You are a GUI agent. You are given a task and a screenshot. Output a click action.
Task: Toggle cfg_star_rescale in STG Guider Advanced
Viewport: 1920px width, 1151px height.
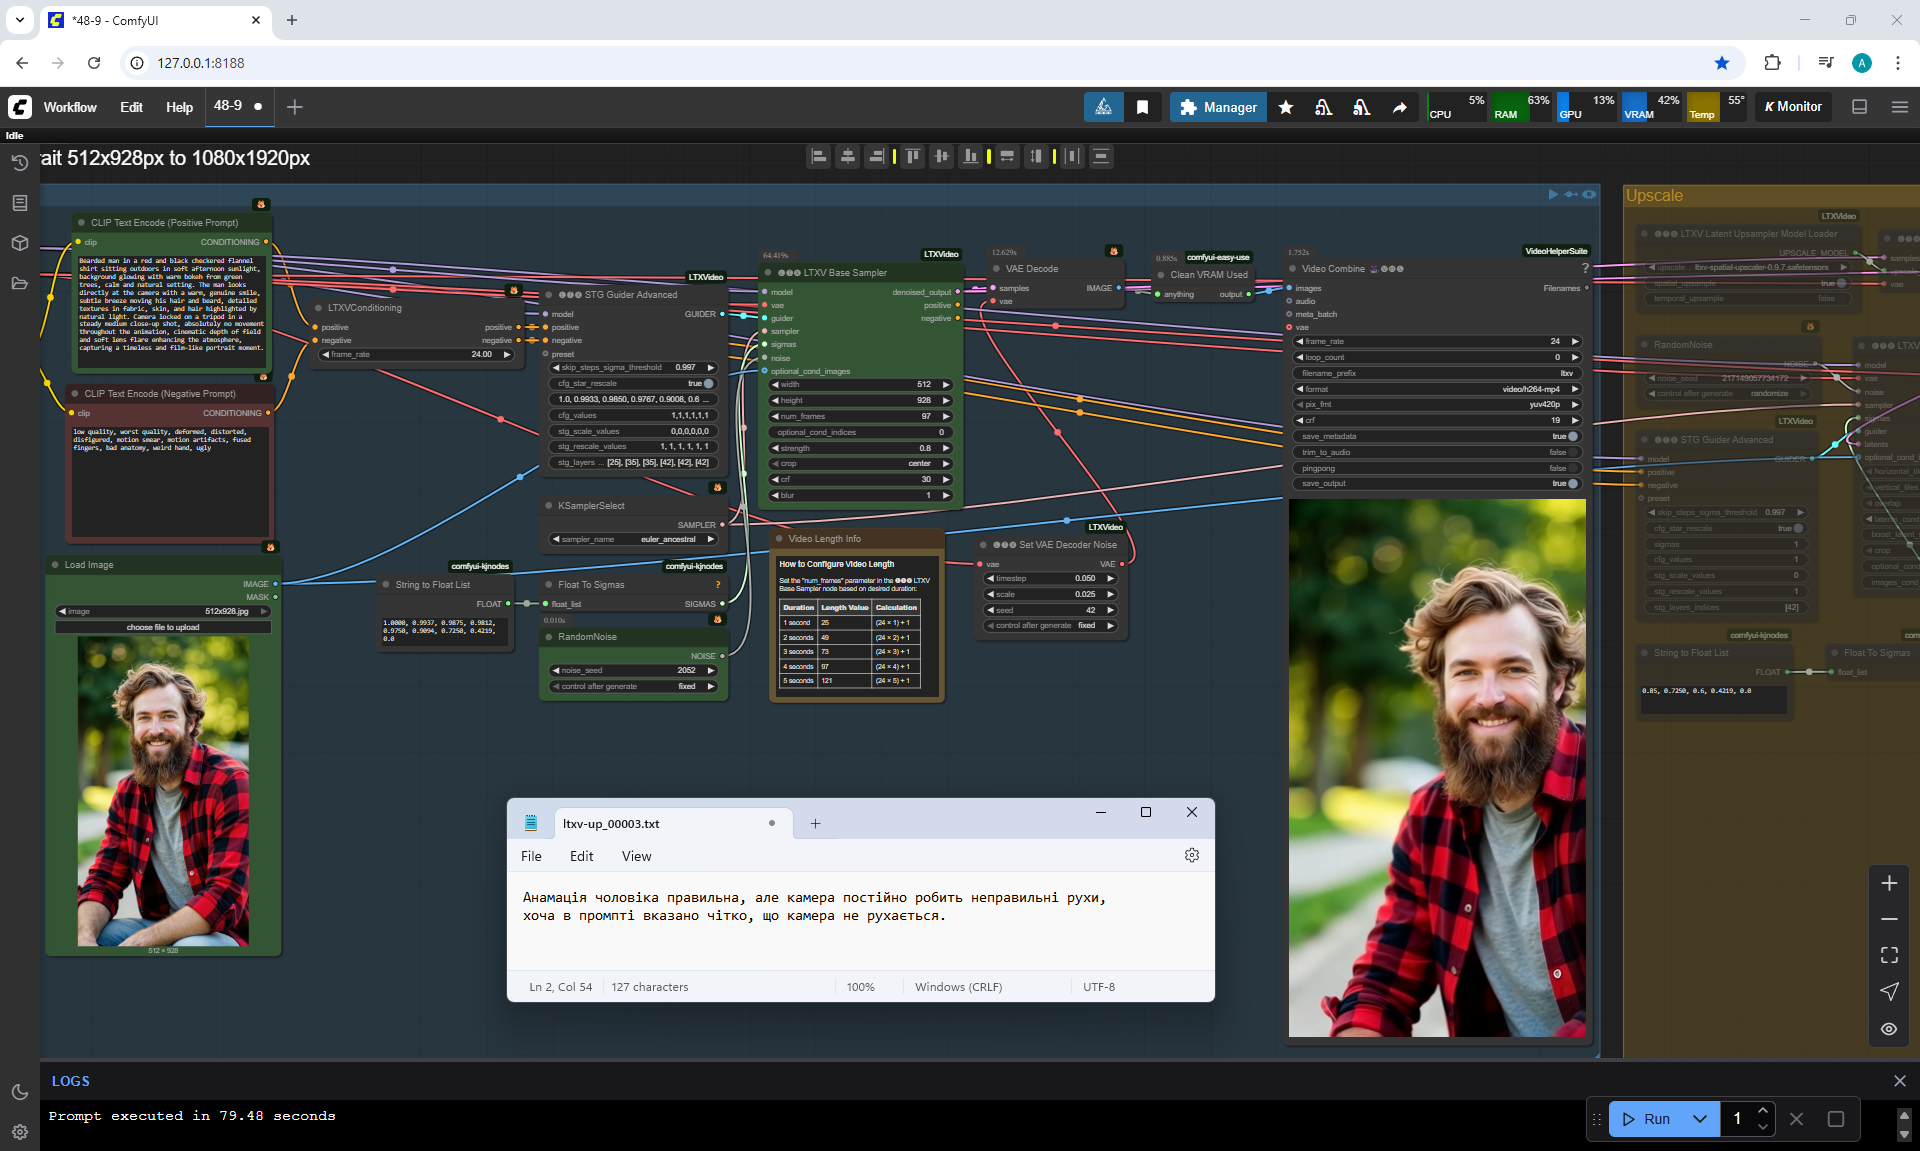[x=708, y=383]
